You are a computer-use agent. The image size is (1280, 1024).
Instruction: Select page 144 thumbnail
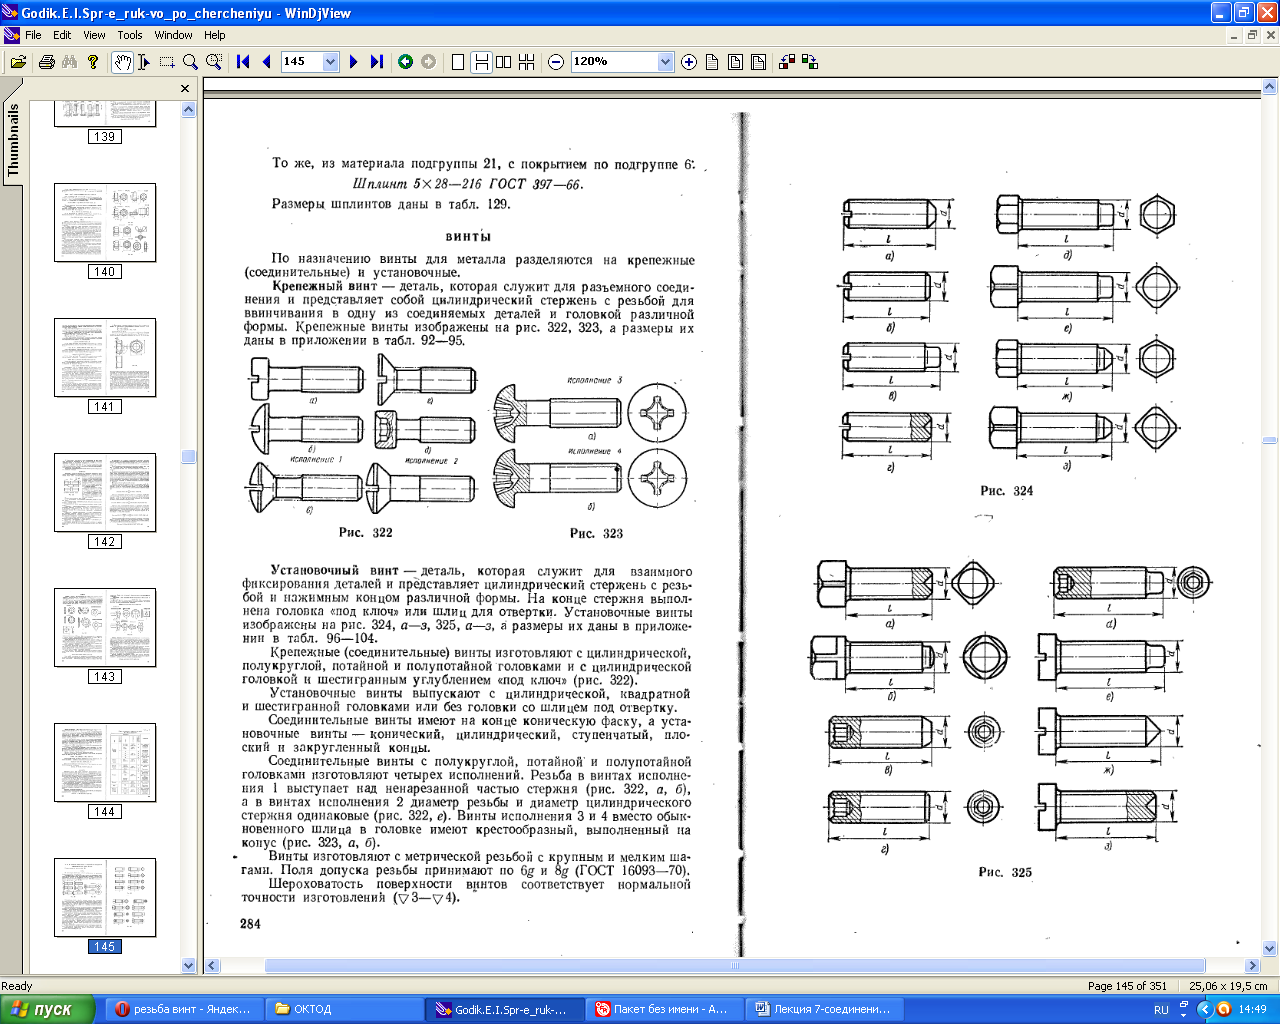105,763
